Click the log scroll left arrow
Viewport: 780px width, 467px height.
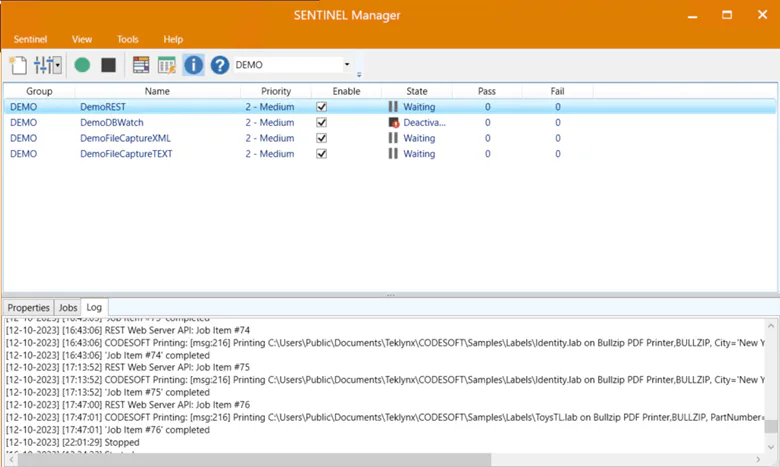tap(11, 460)
